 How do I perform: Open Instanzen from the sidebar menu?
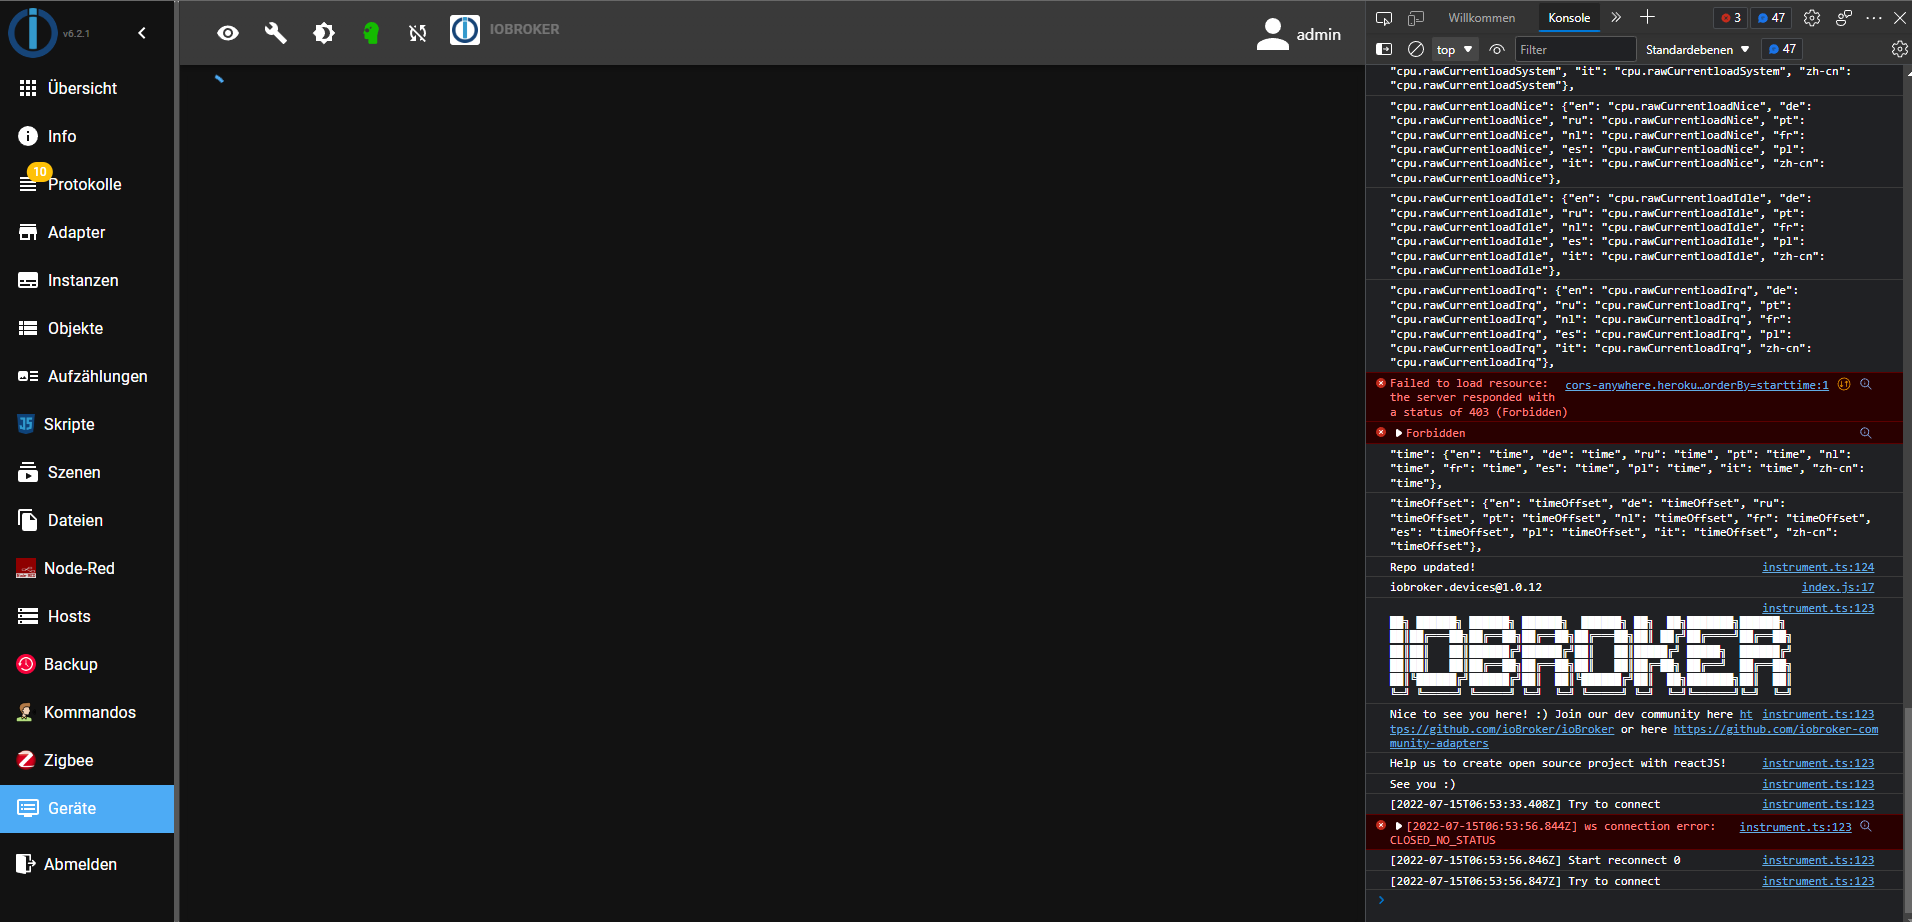click(84, 280)
